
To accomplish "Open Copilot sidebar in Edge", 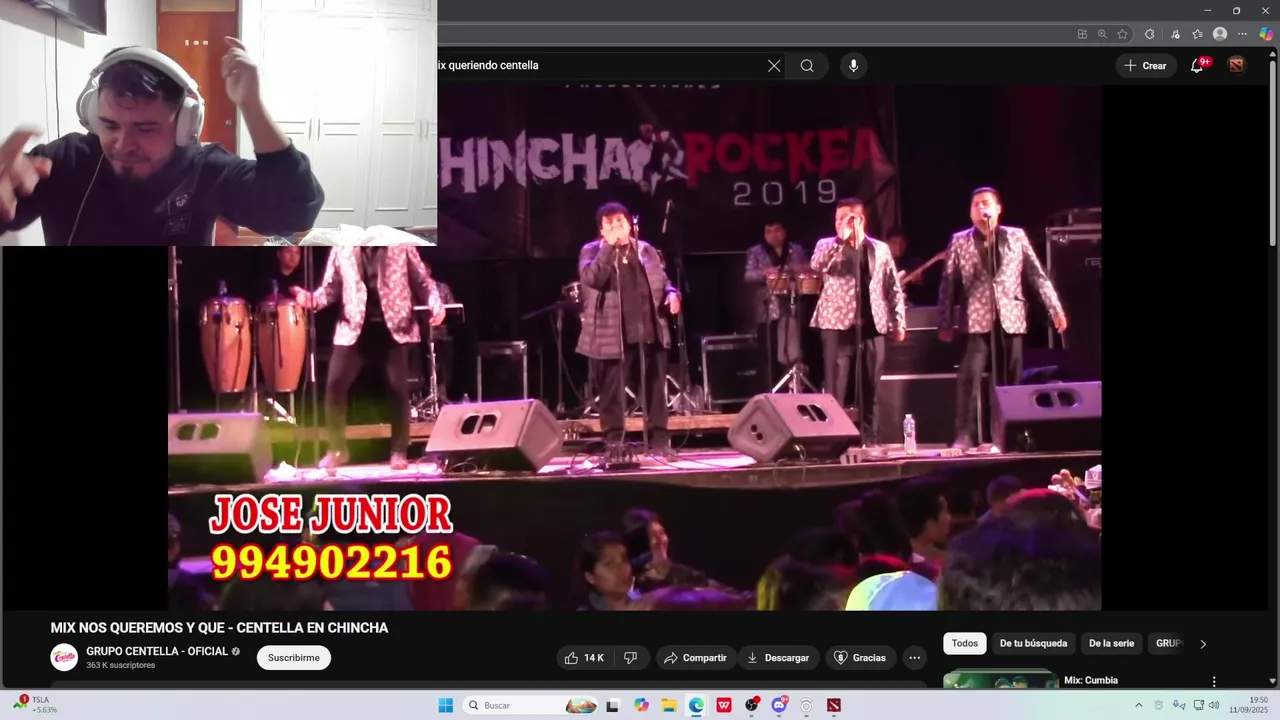I will coord(1266,34).
